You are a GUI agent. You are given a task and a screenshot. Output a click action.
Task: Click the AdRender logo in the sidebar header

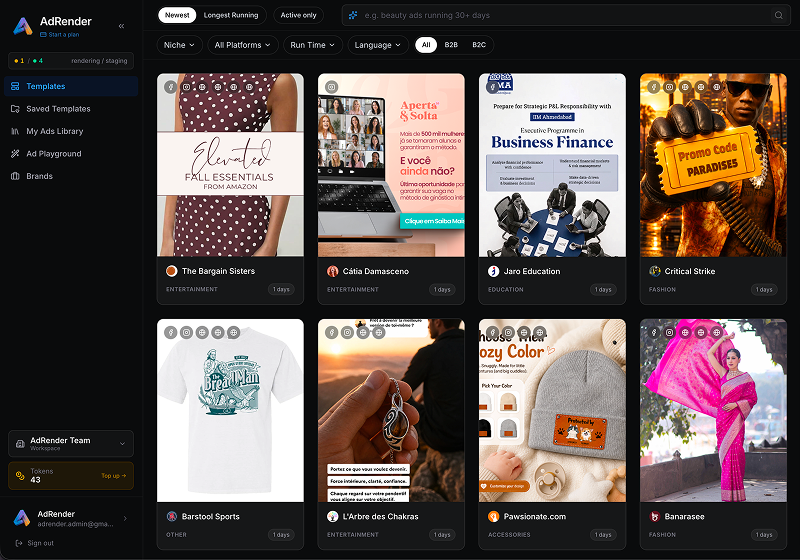point(22,26)
